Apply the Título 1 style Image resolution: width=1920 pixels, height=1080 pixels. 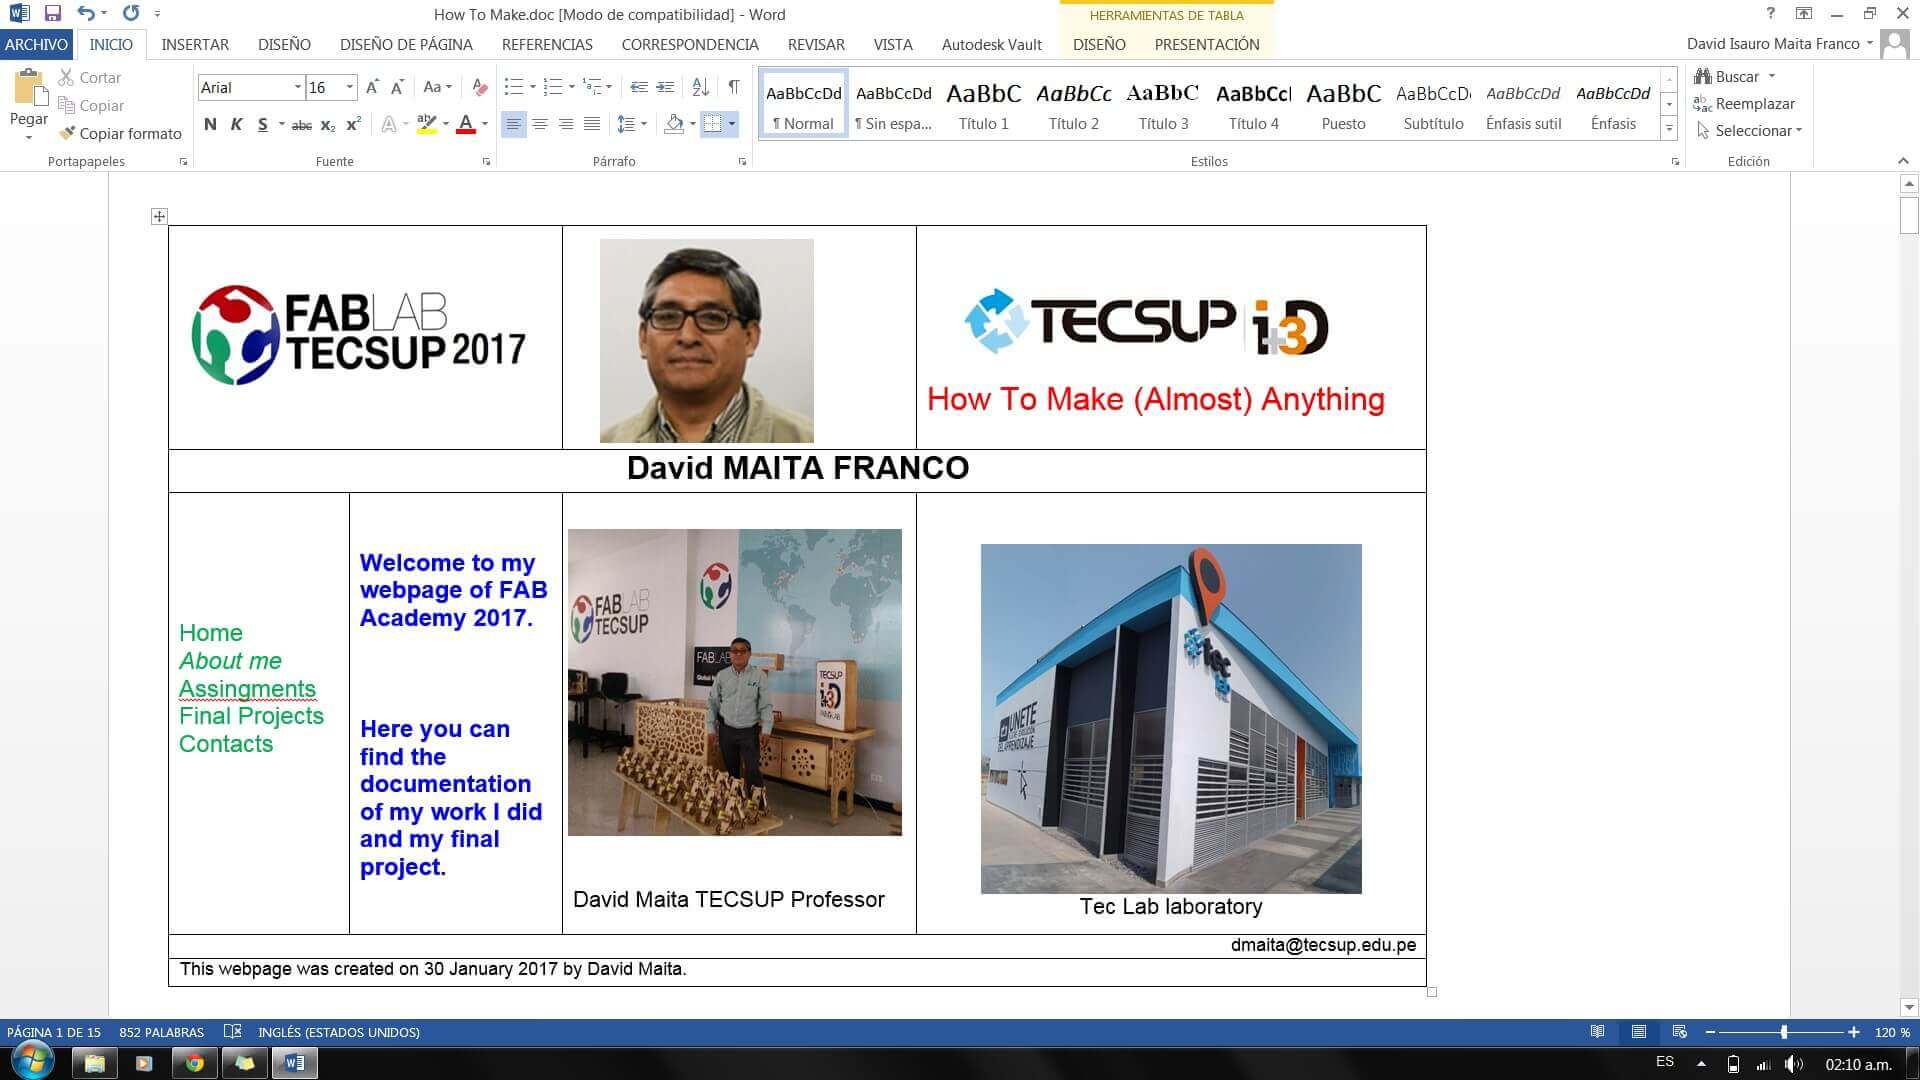[983, 105]
